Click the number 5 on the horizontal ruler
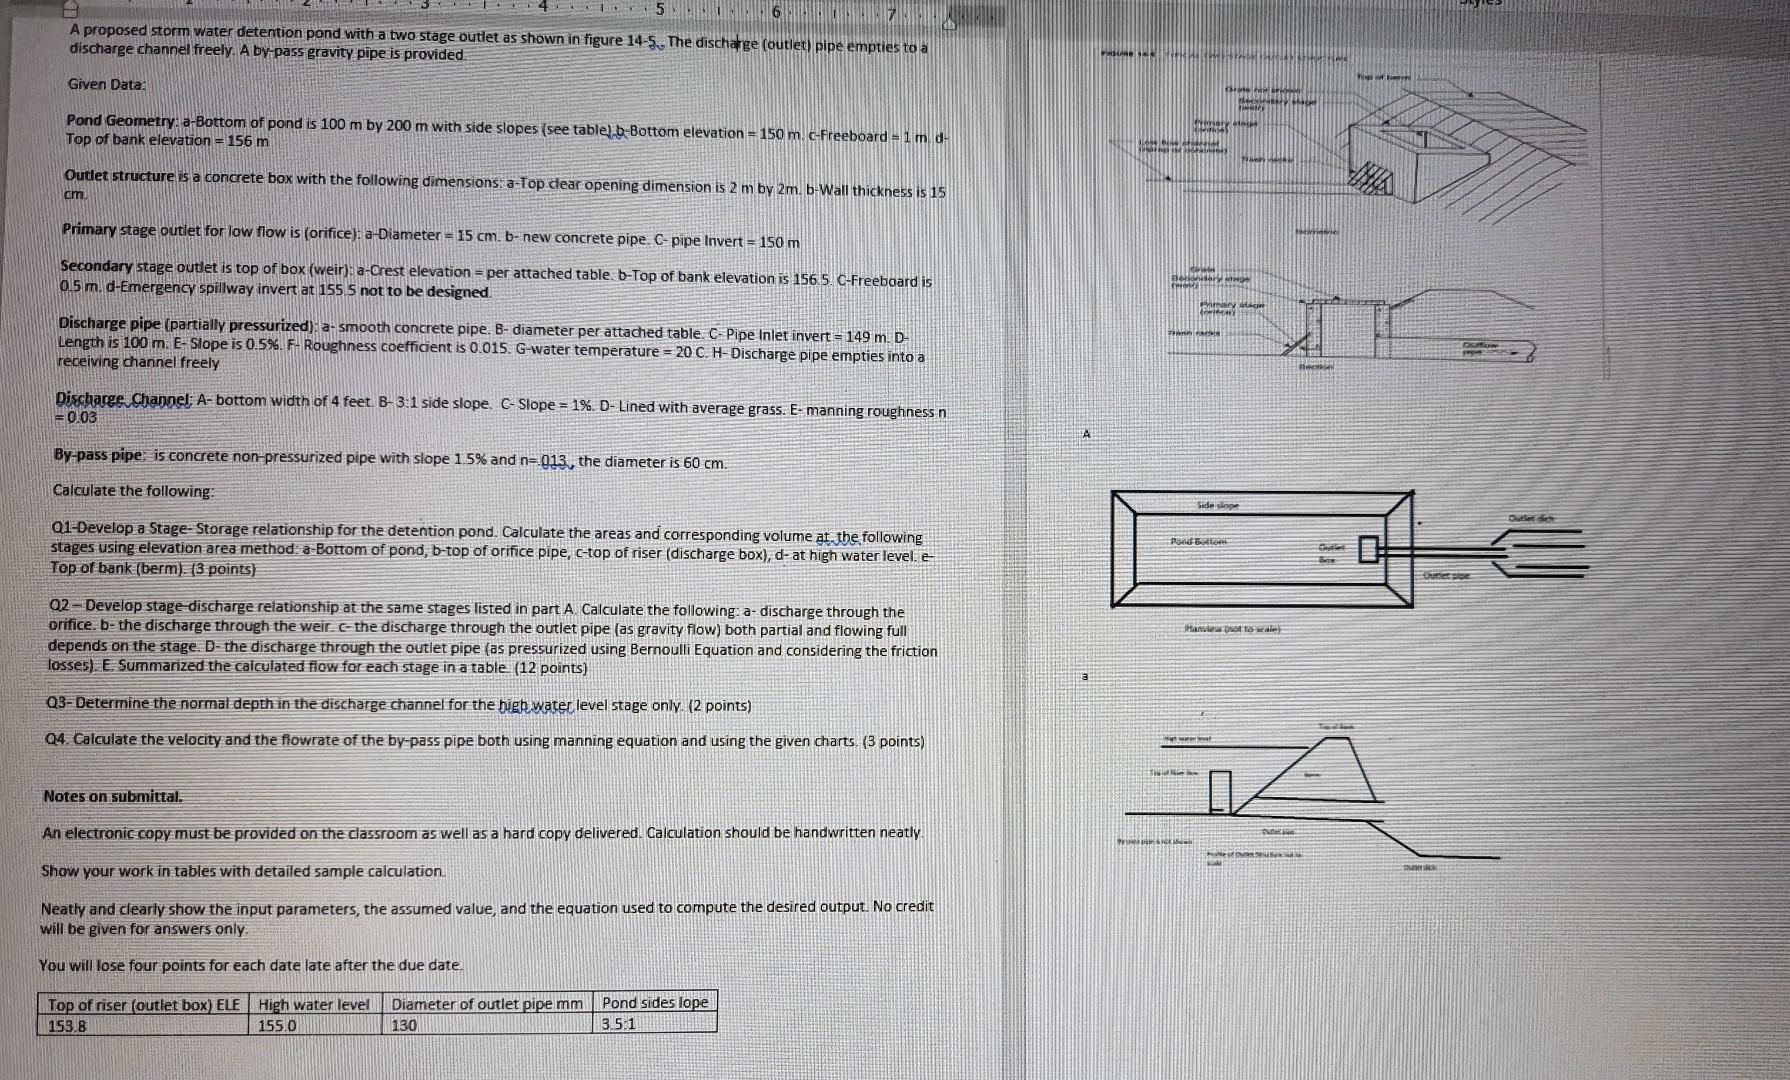Viewport: 1790px width, 1080px height. tap(661, 10)
